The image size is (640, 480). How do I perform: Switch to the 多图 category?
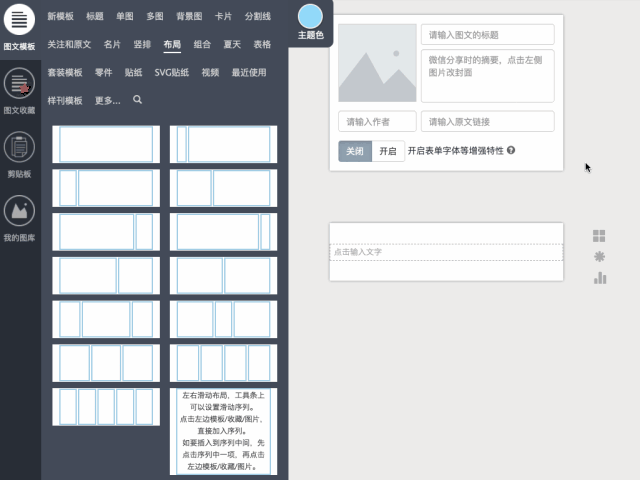tap(155, 16)
